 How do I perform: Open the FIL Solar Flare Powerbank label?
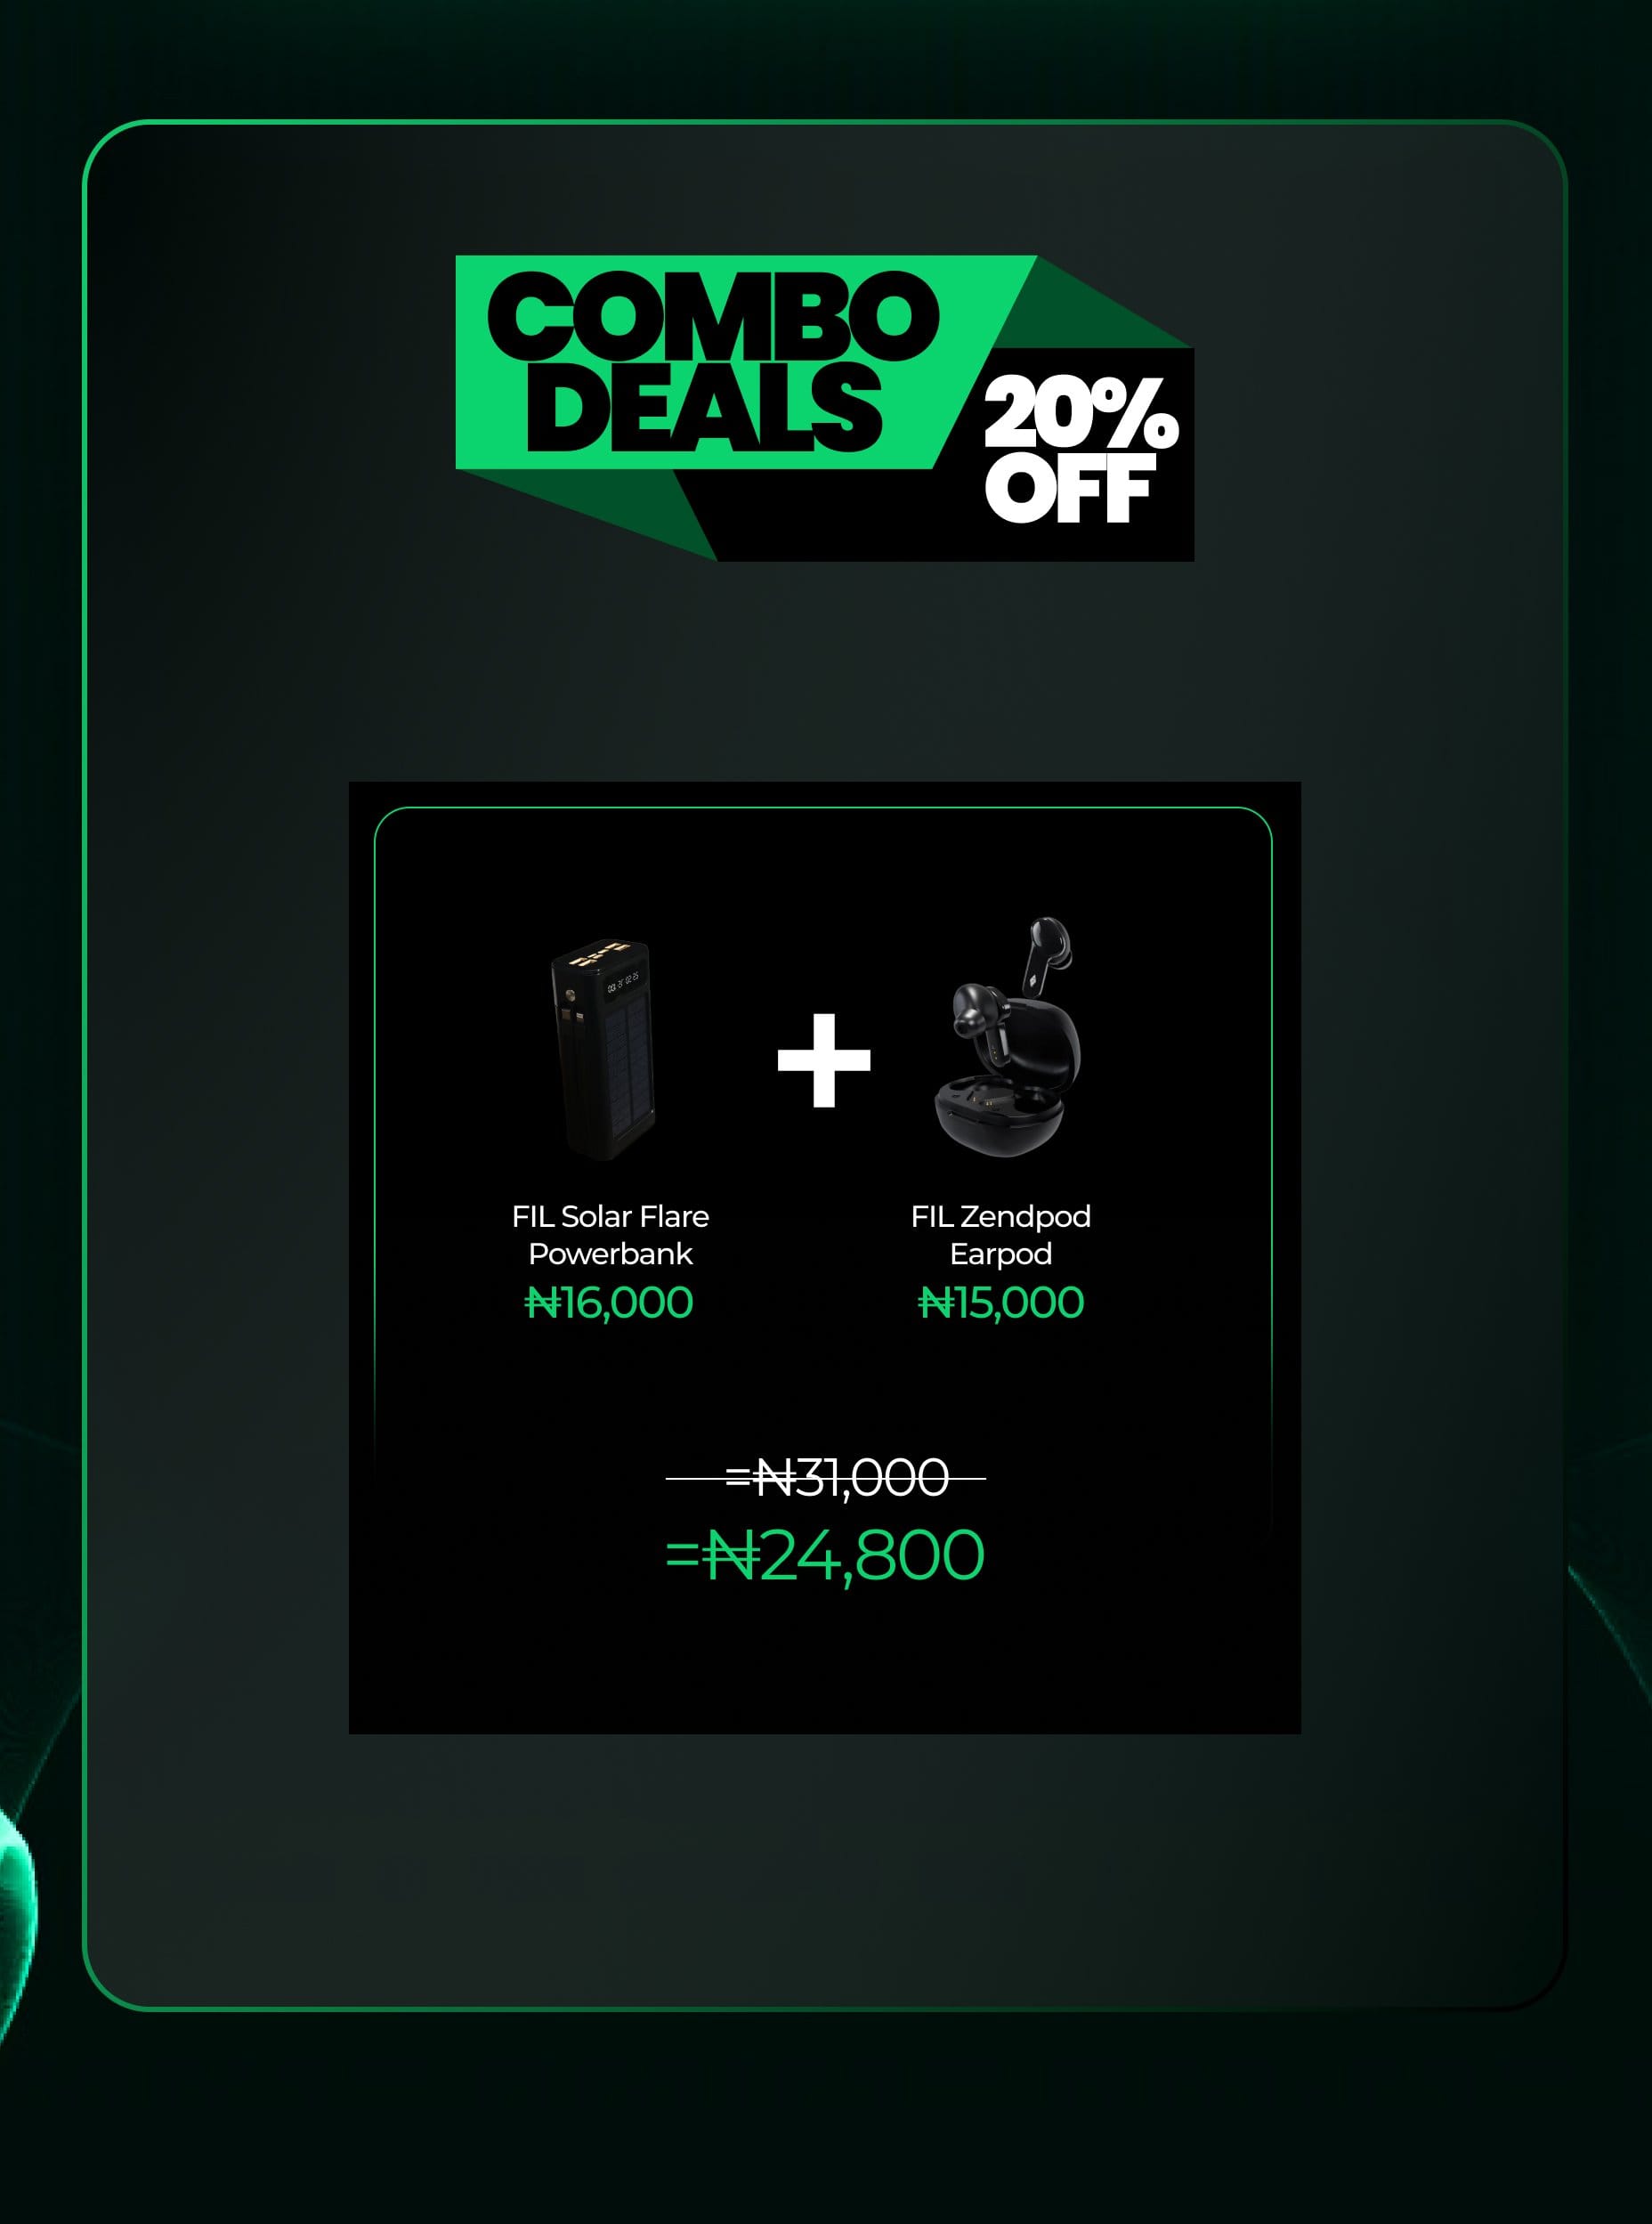(x=610, y=1235)
